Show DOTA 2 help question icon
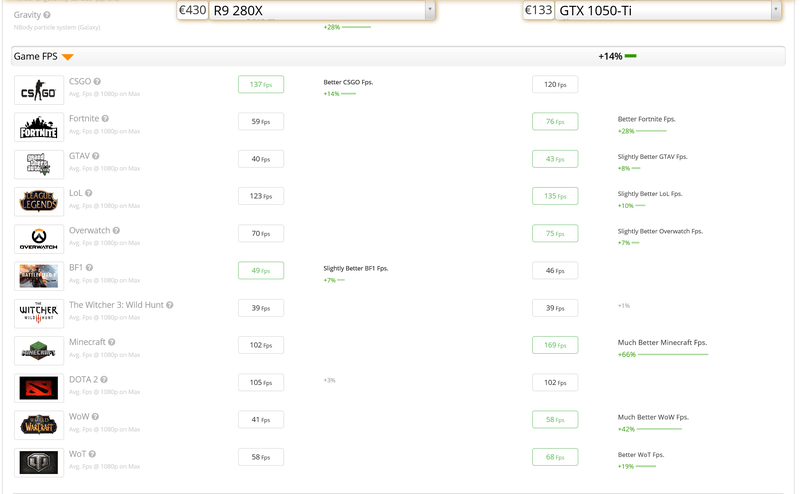Screen dimensions: 800x494 click(104, 379)
